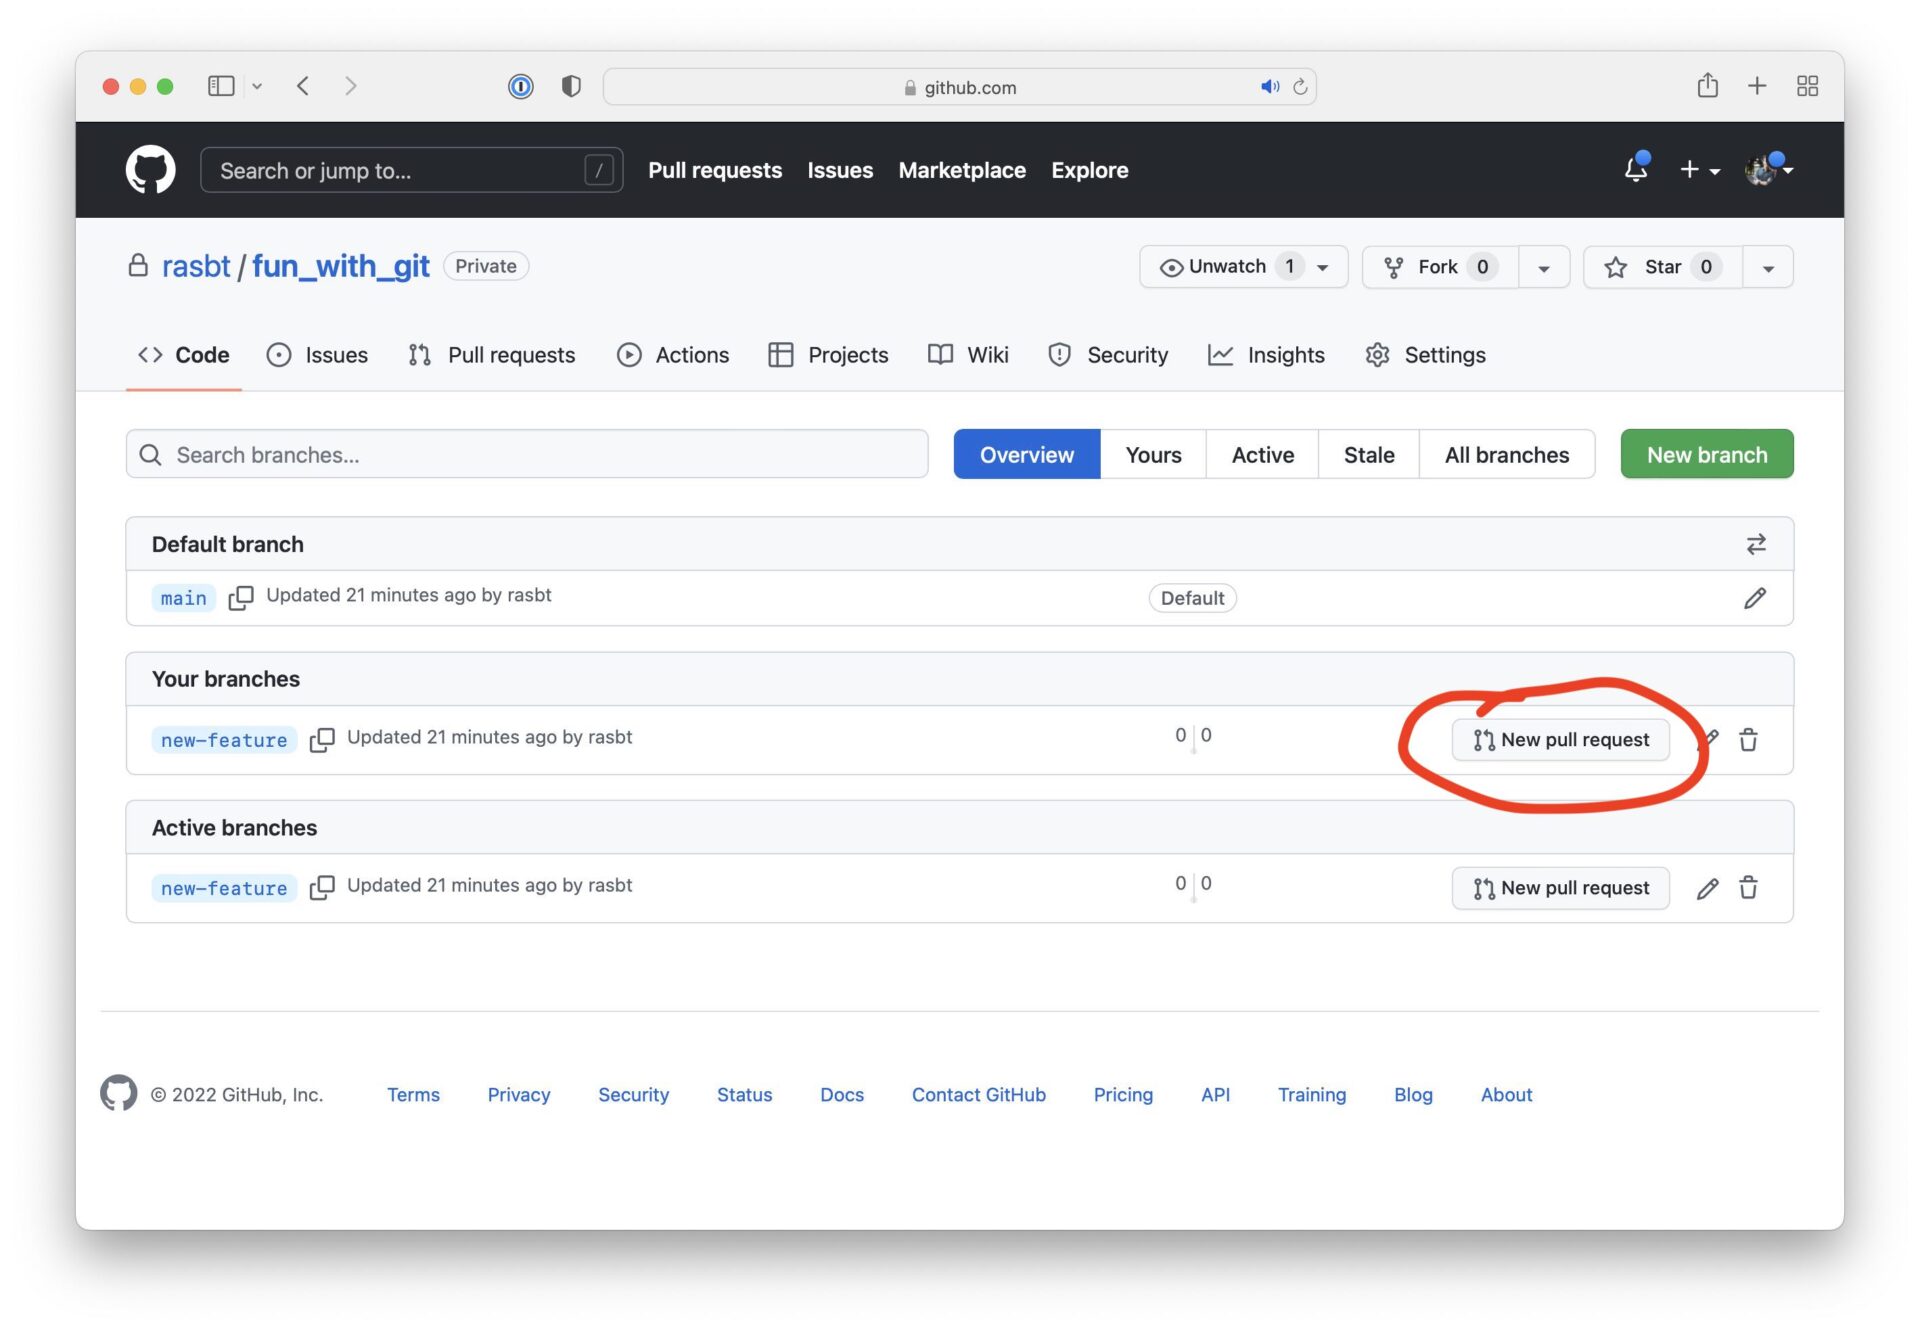The width and height of the screenshot is (1920, 1330).
Task: Show Safari tab overview grid
Action: tap(1807, 86)
